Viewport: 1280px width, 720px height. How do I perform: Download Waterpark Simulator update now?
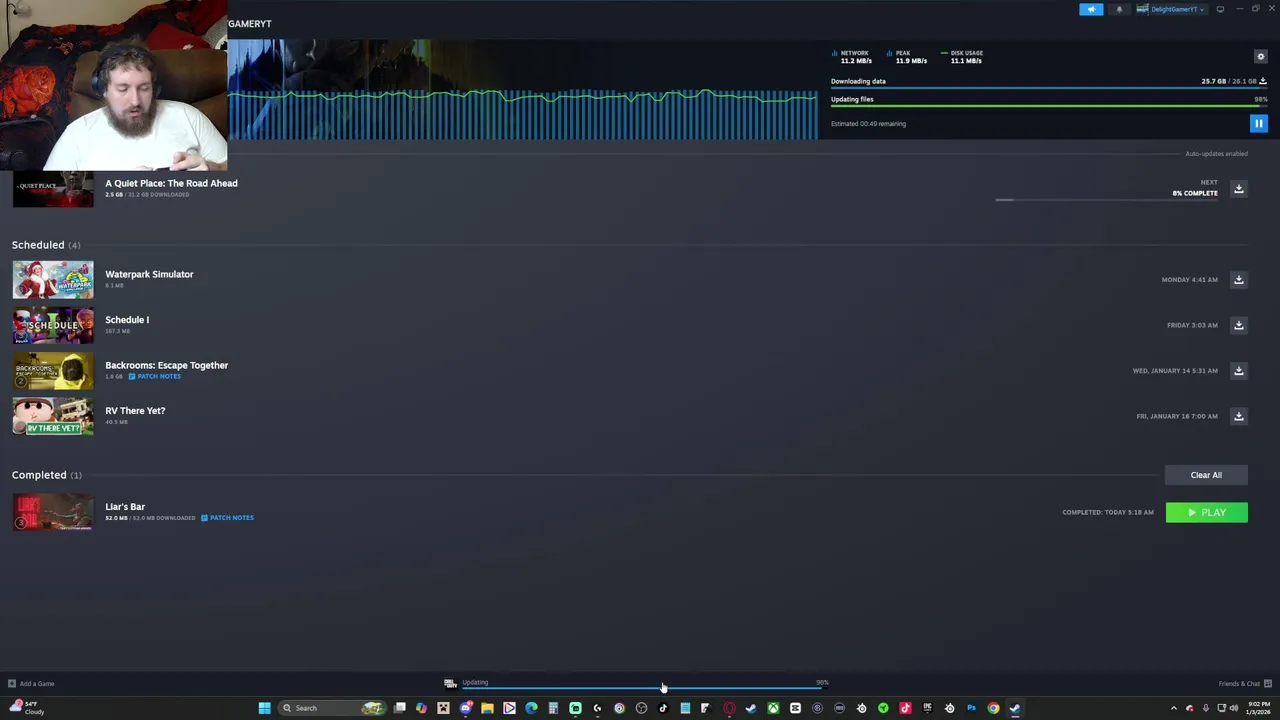click(x=1238, y=280)
